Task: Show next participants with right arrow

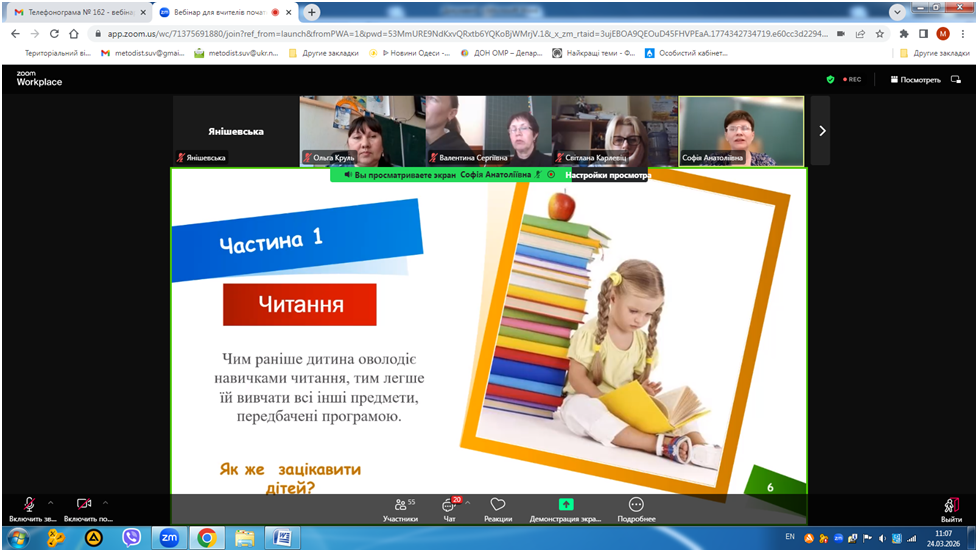Action: 822,130
